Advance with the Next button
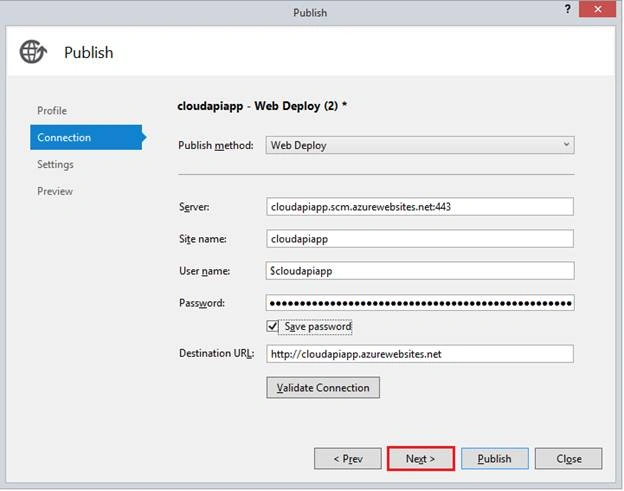The height and width of the screenshot is (491, 624). [x=421, y=459]
